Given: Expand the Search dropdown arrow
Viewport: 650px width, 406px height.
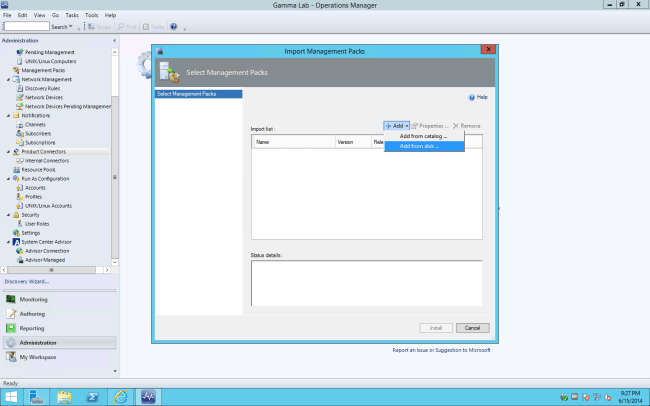Looking at the screenshot, I should [x=69, y=27].
